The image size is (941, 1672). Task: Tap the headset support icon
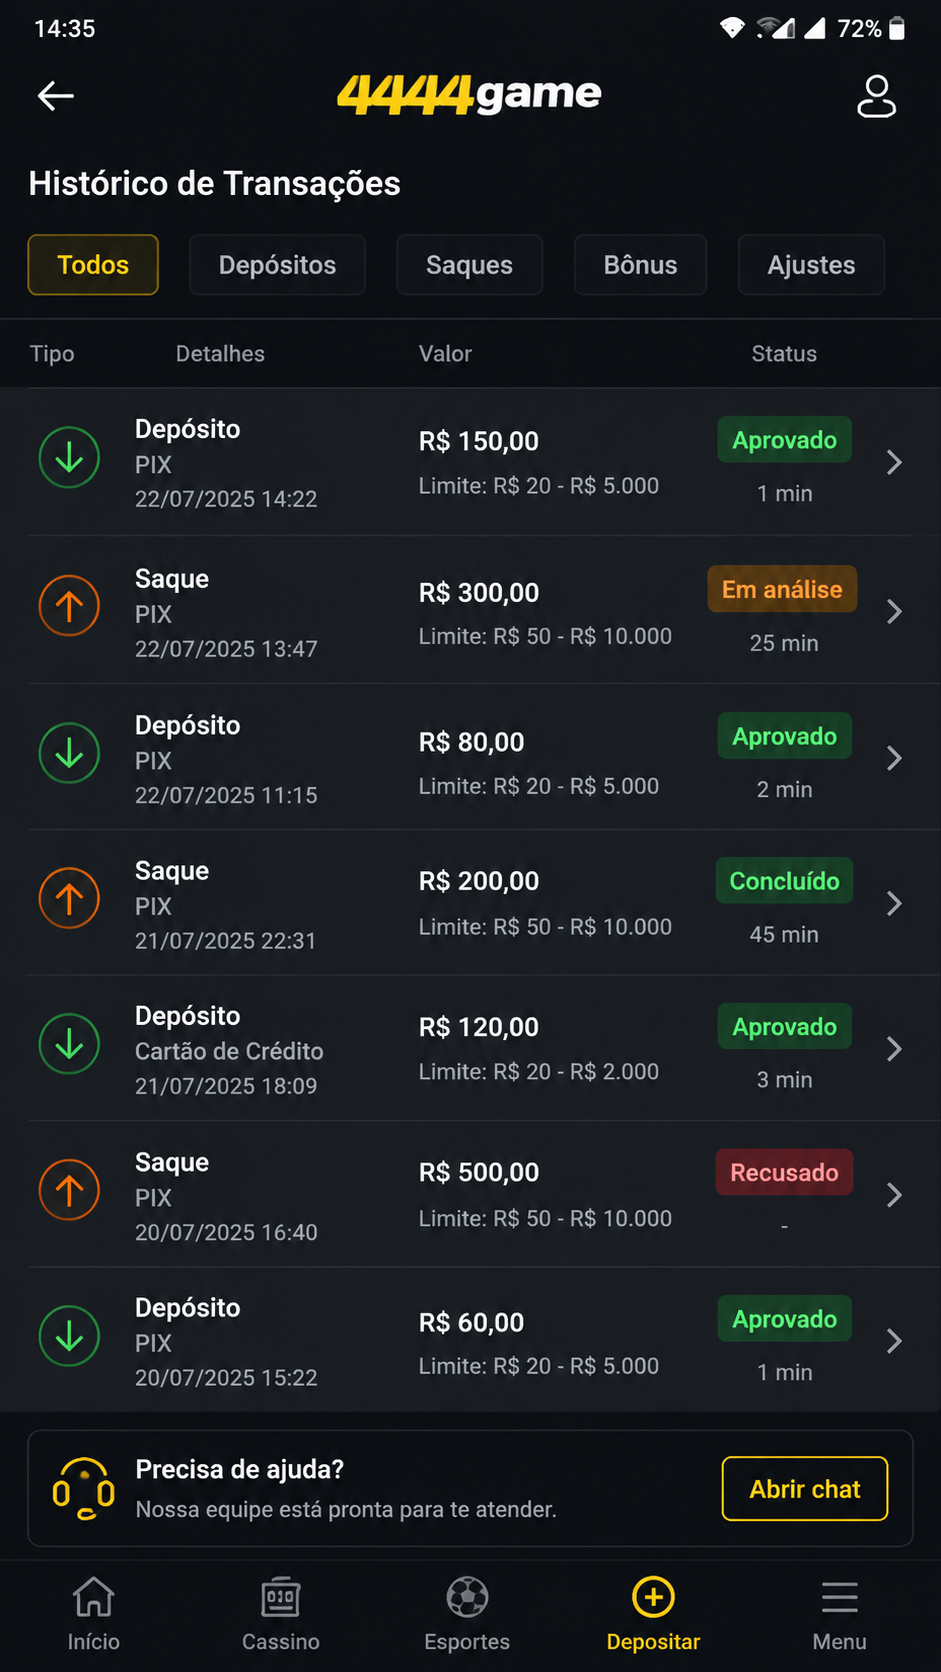(84, 1489)
